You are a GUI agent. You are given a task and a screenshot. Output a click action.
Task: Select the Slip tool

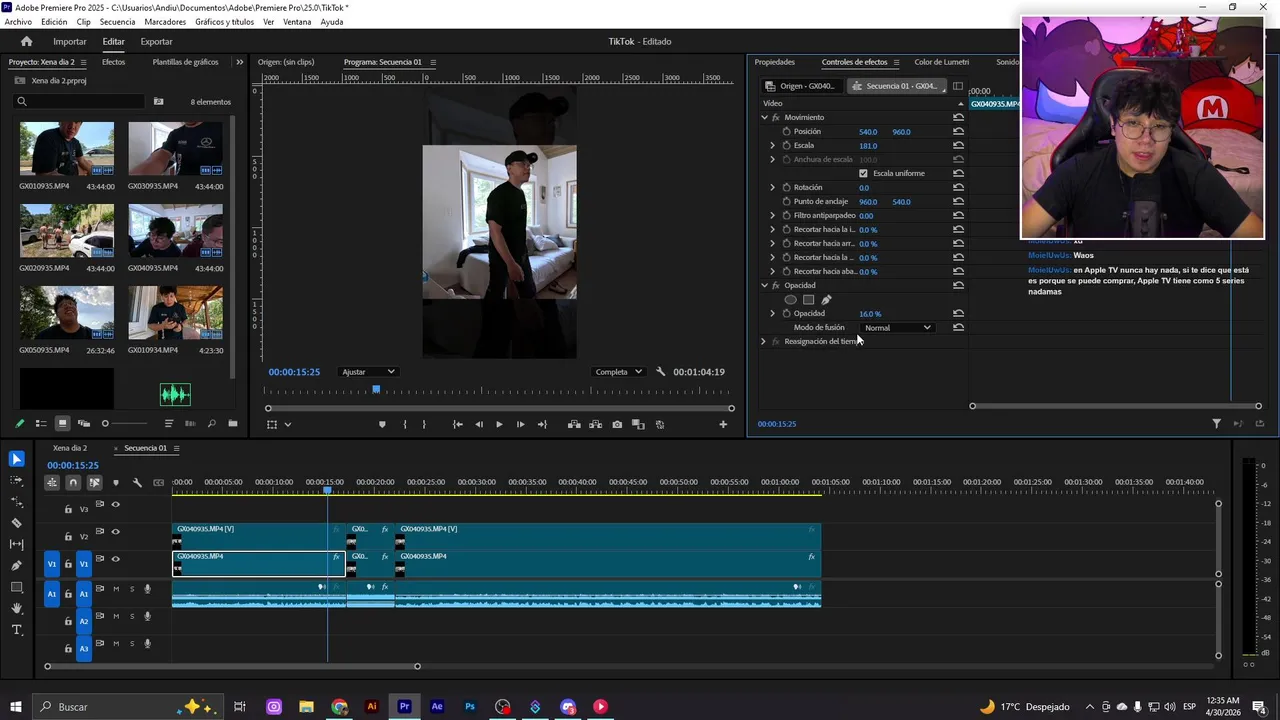pyautogui.click(x=16, y=544)
